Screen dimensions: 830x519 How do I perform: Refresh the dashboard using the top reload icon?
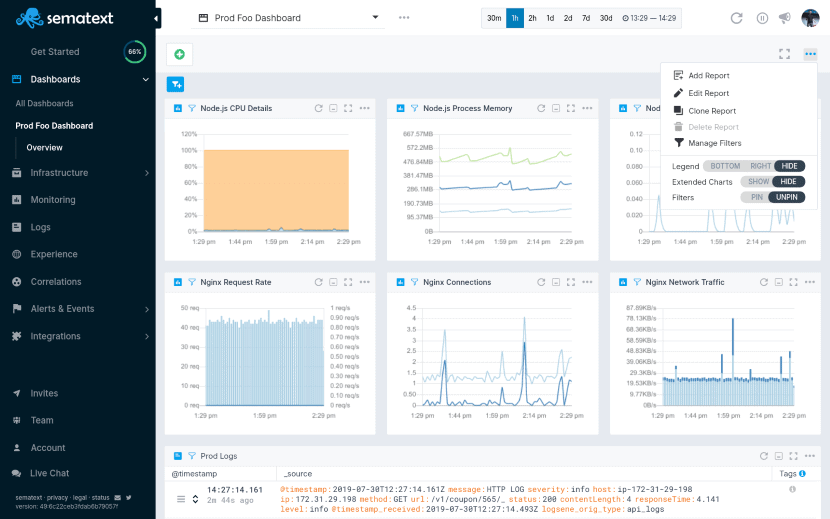pyautogui.click(x=736, y=18)
